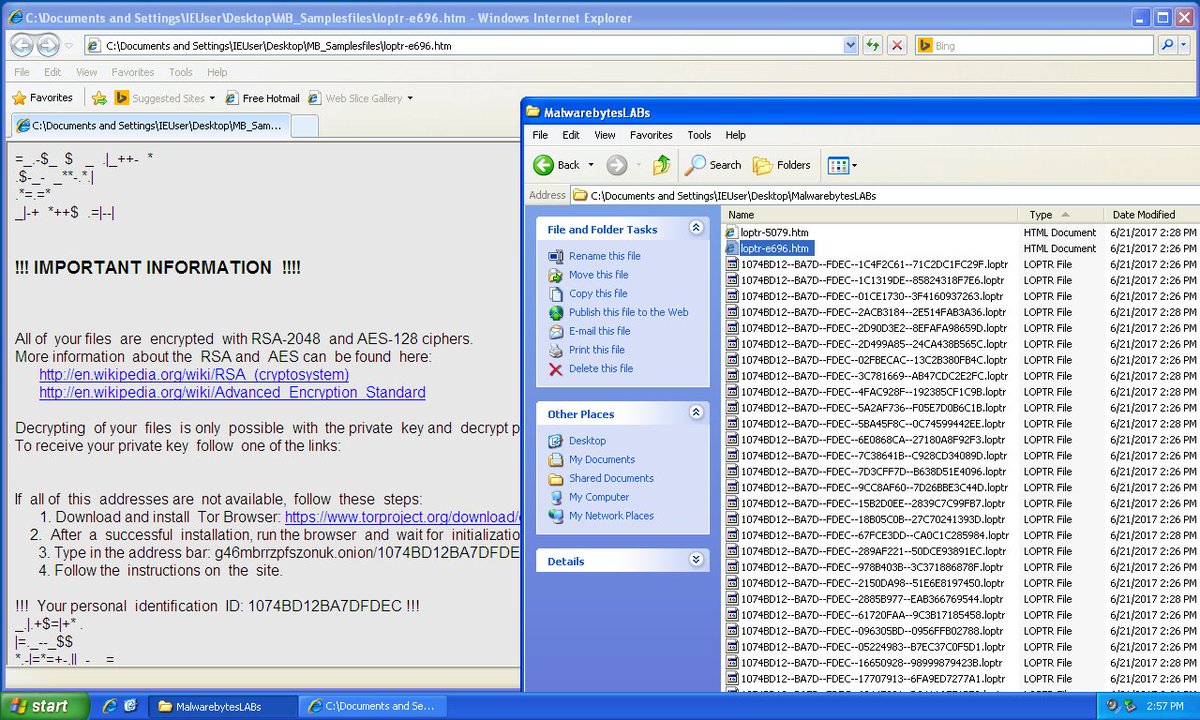Toggle the Folders pane button
Viewport: 1200px width, 720px height.
click(x=782, y=165)
